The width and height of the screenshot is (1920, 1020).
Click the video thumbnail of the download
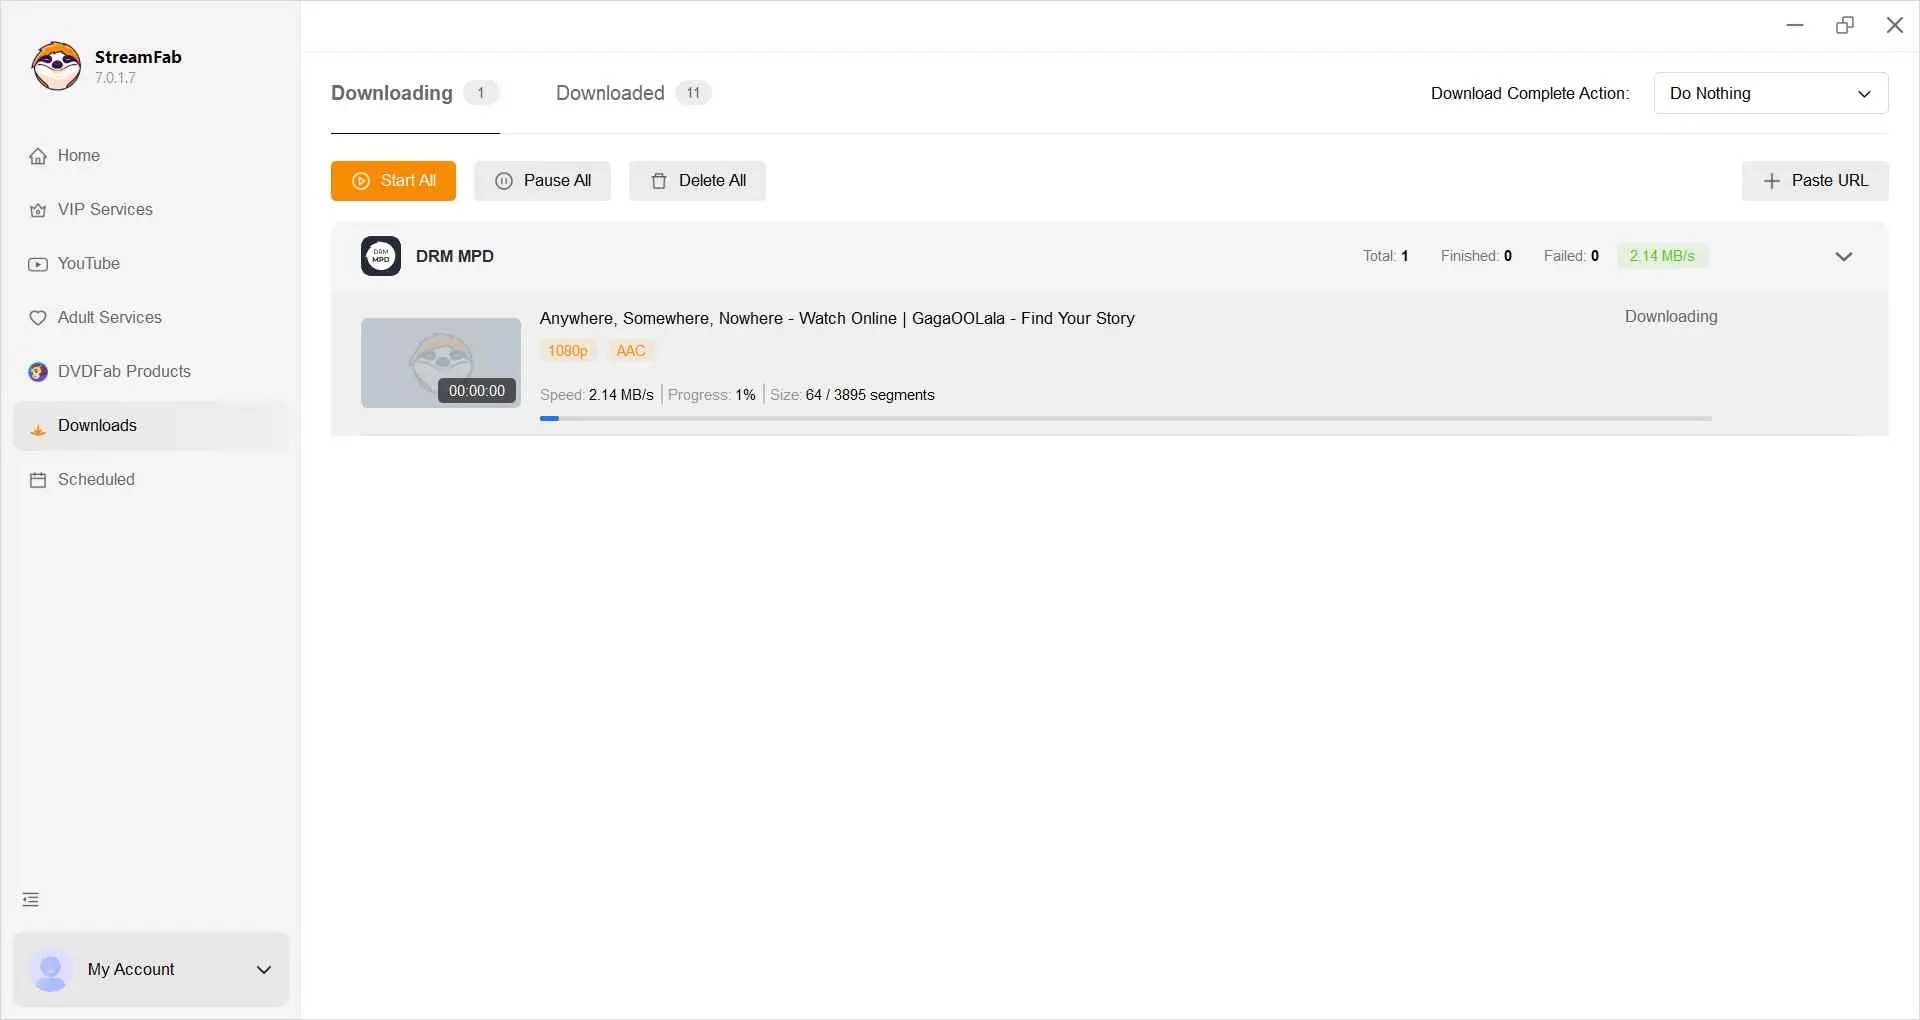coord(441,363)
